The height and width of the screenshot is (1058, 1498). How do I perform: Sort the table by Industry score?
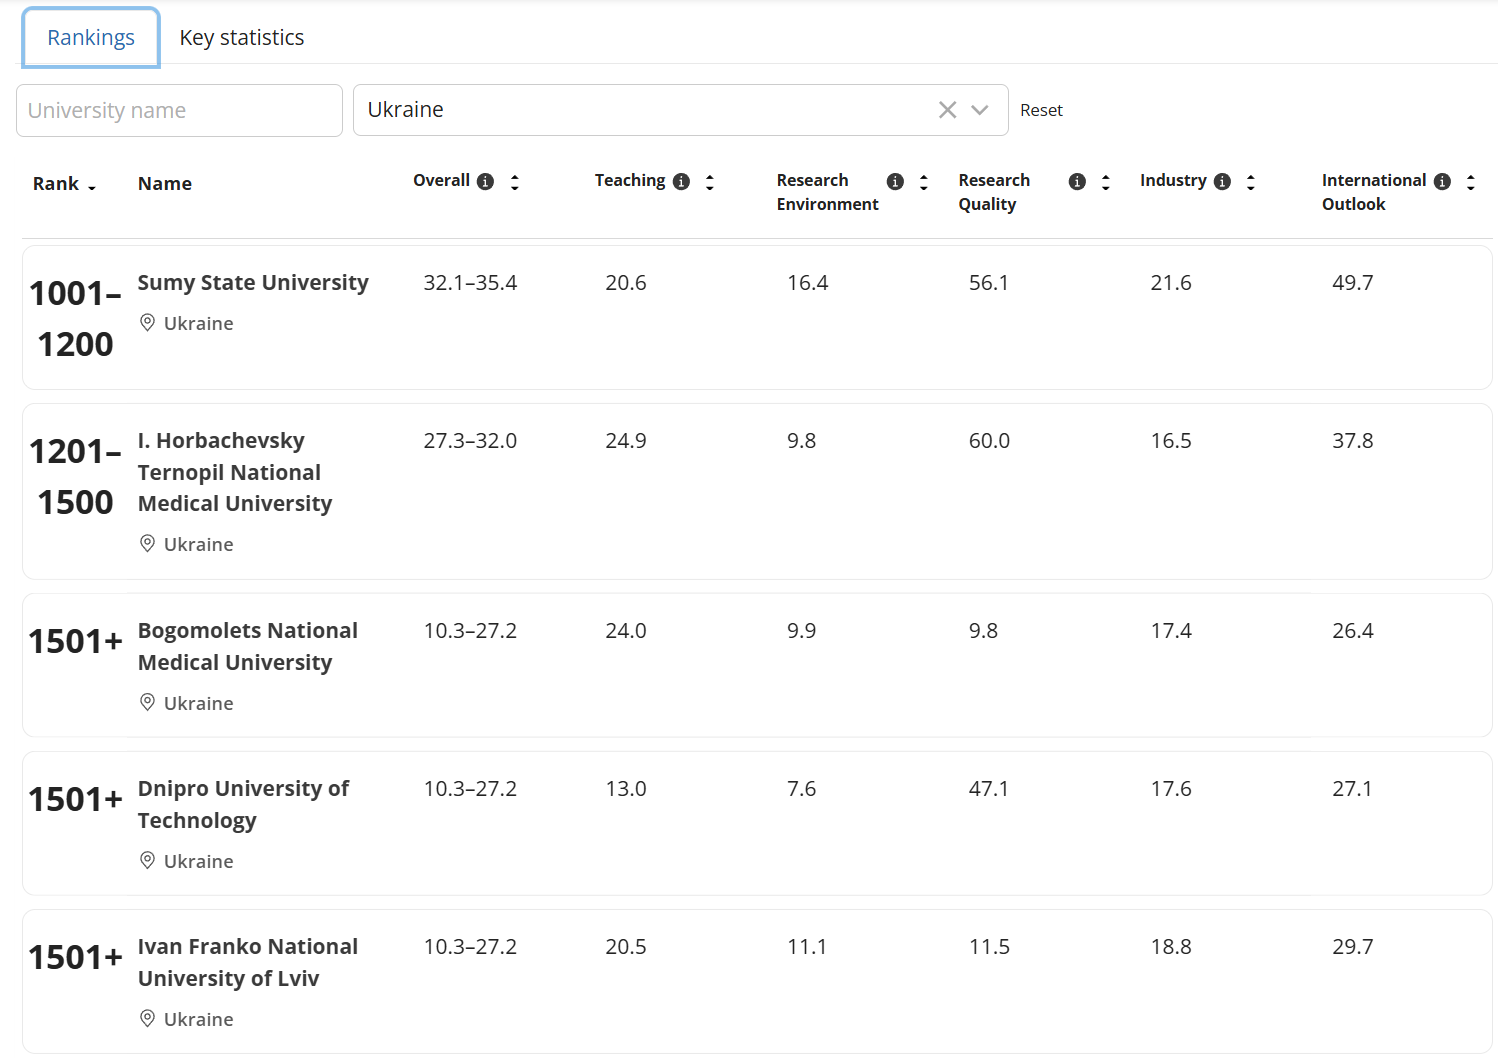tap(1251, 182)
